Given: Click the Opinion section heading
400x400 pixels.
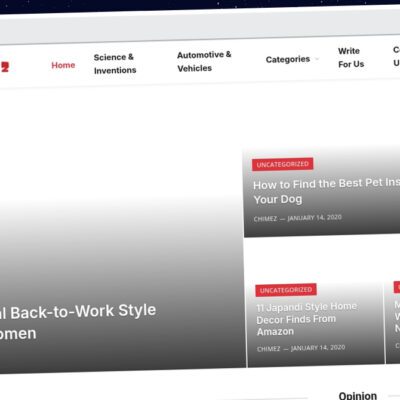Looking at the screenshot, I should point(358,396).
